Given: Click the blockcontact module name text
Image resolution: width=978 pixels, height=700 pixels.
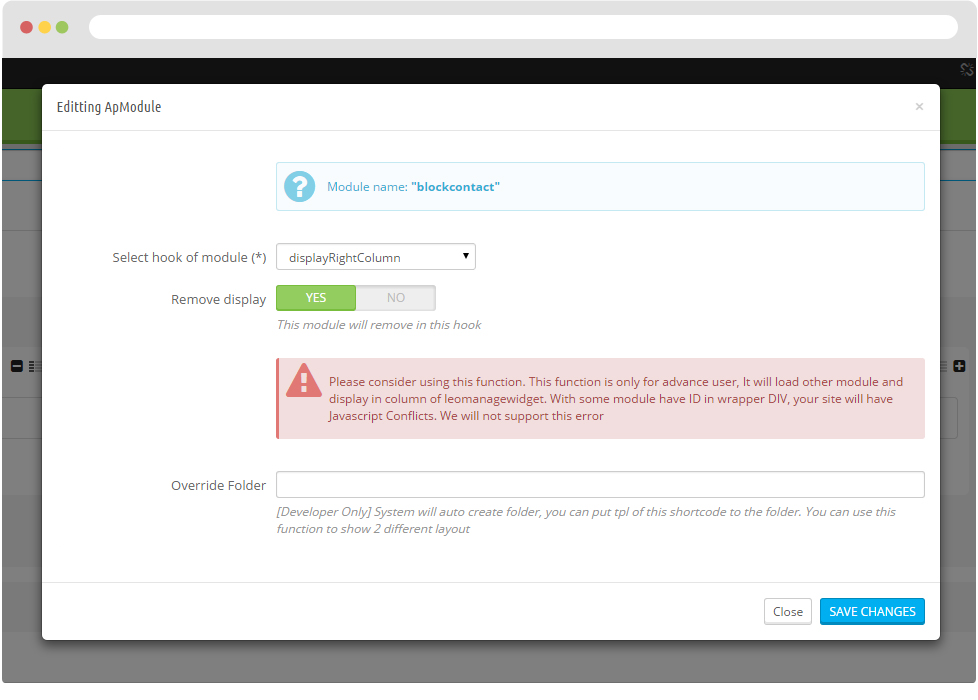Looking at the screenshot, I should [455, 187].
